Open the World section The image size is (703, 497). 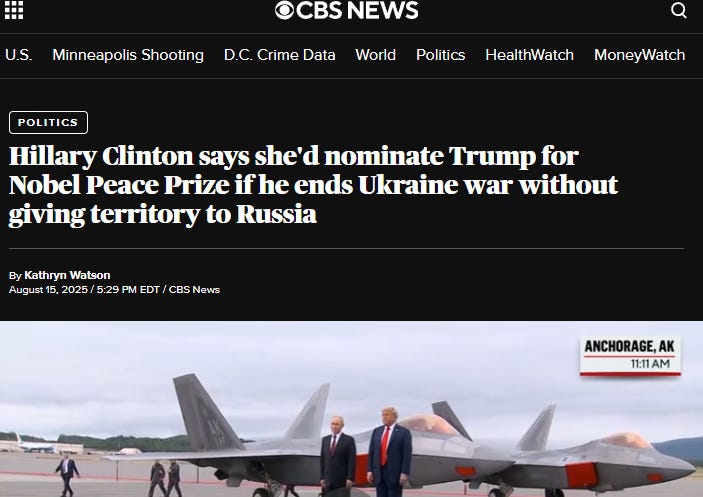click(375, 55)
